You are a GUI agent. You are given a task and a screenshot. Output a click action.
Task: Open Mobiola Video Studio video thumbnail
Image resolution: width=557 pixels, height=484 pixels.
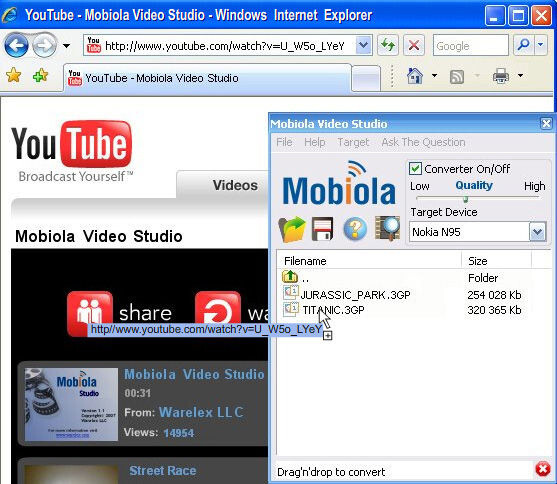71,404
